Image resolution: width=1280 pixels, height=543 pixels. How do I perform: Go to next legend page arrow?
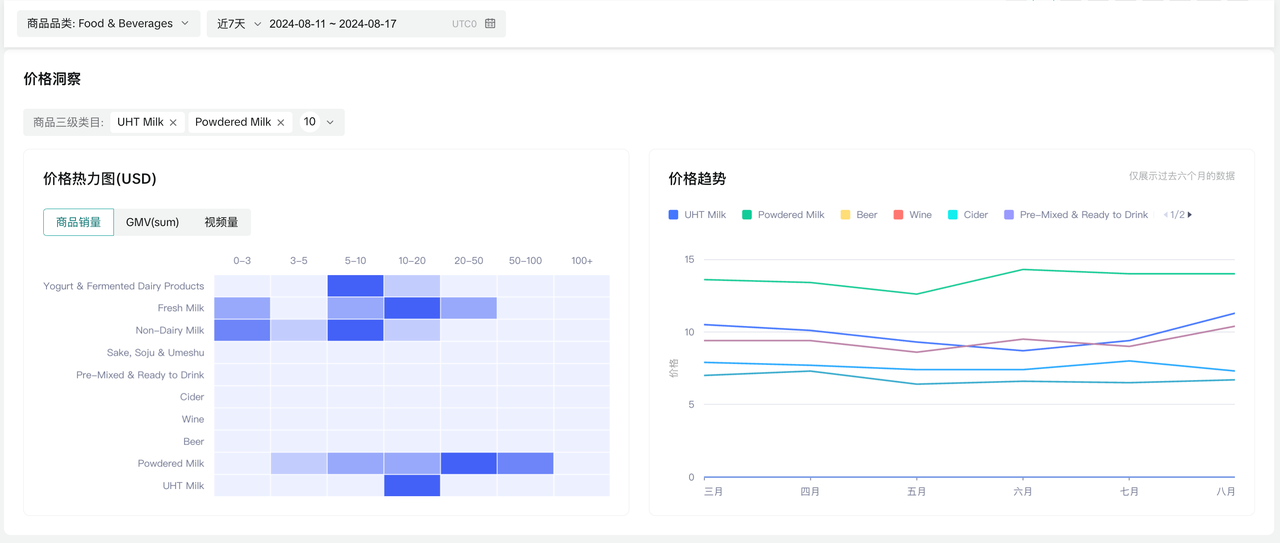[x=1190, y=215]
